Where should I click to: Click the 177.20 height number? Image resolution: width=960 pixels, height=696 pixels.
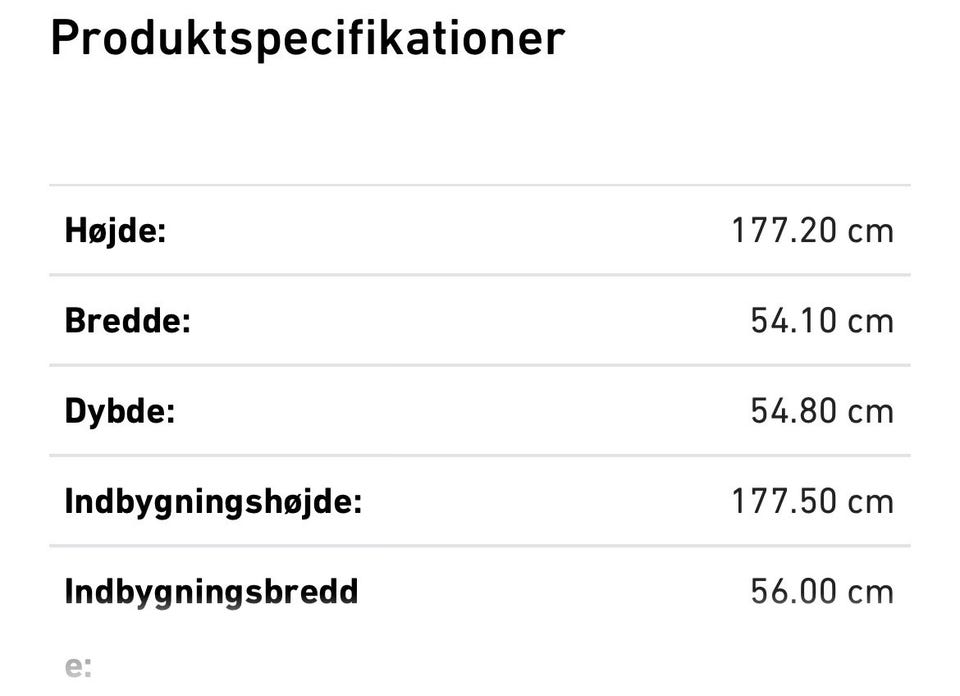[x=783, y=232]
